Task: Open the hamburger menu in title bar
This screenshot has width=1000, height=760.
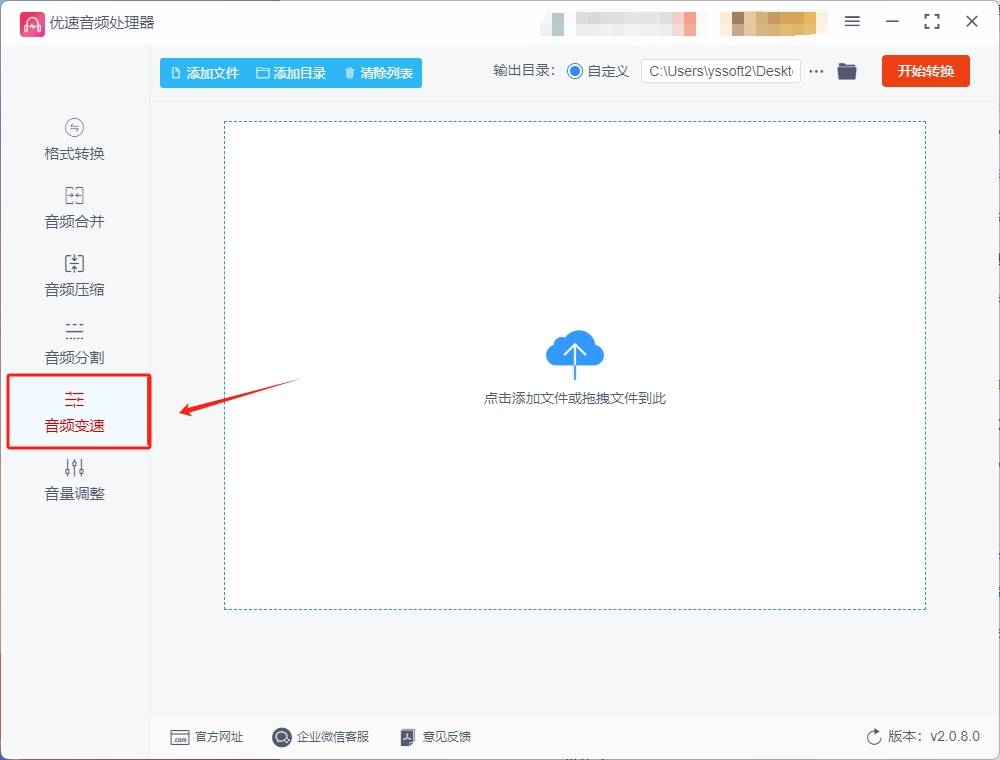Action: coord(852,22)
